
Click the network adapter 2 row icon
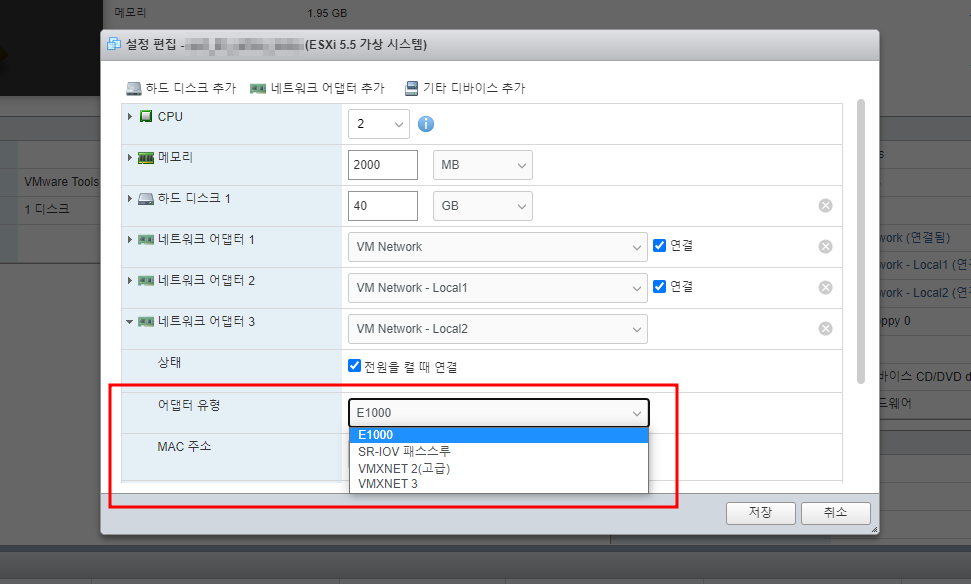coord(146,281)
